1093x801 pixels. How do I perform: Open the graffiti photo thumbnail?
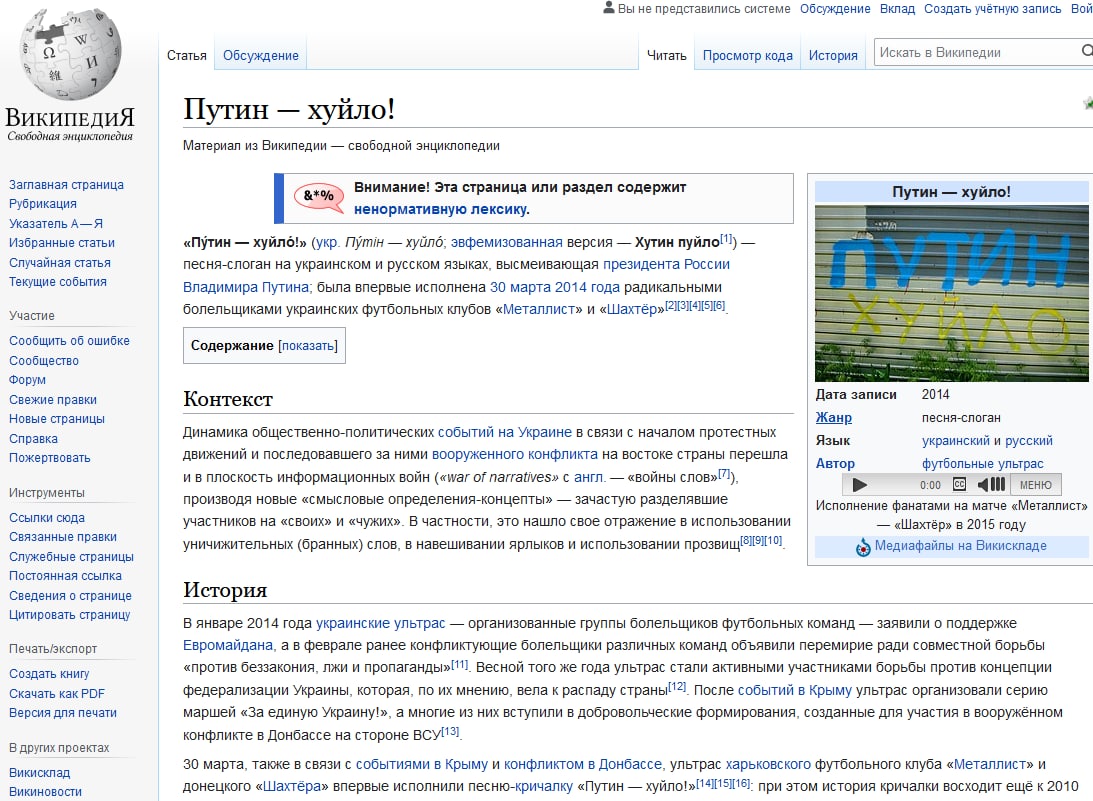click(951, 293)
